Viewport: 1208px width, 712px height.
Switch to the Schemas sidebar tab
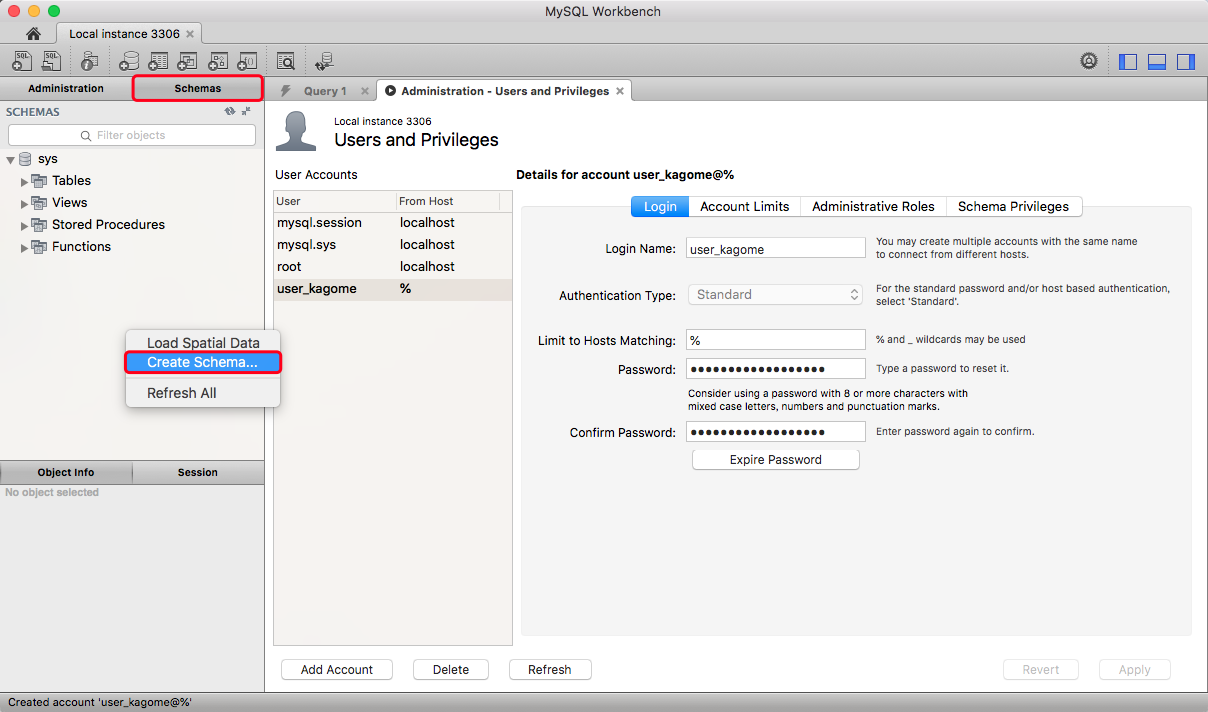[198, 88]
